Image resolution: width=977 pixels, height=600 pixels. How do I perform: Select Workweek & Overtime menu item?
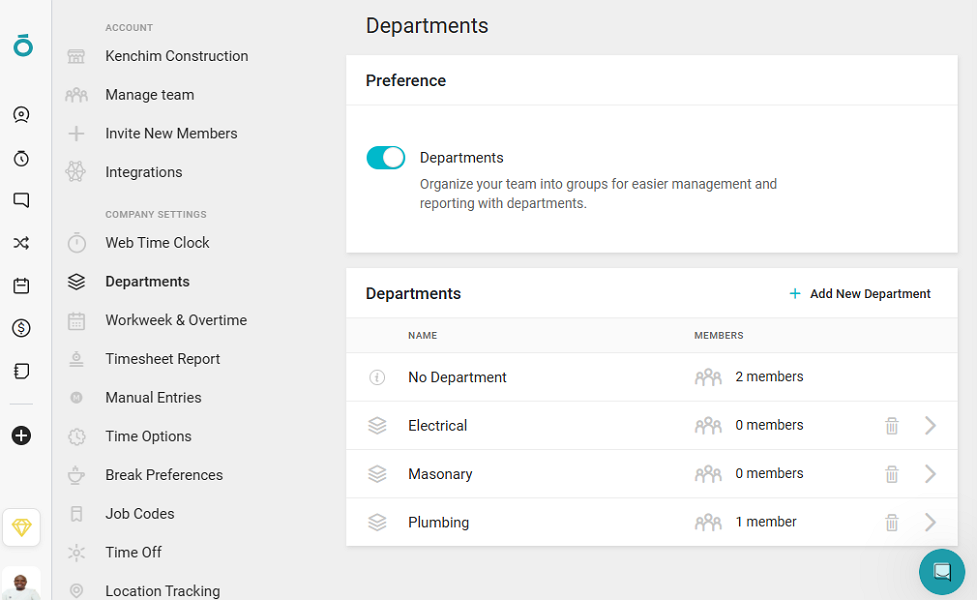pos(176,320)
